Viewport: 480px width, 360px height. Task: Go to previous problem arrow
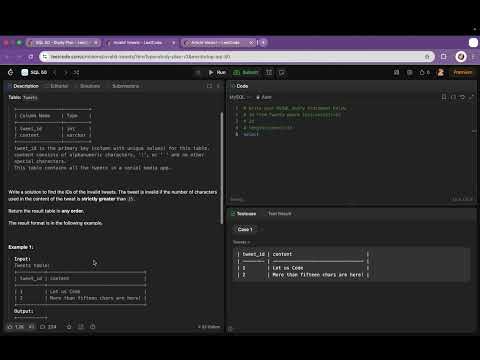[x=55, y=72]
